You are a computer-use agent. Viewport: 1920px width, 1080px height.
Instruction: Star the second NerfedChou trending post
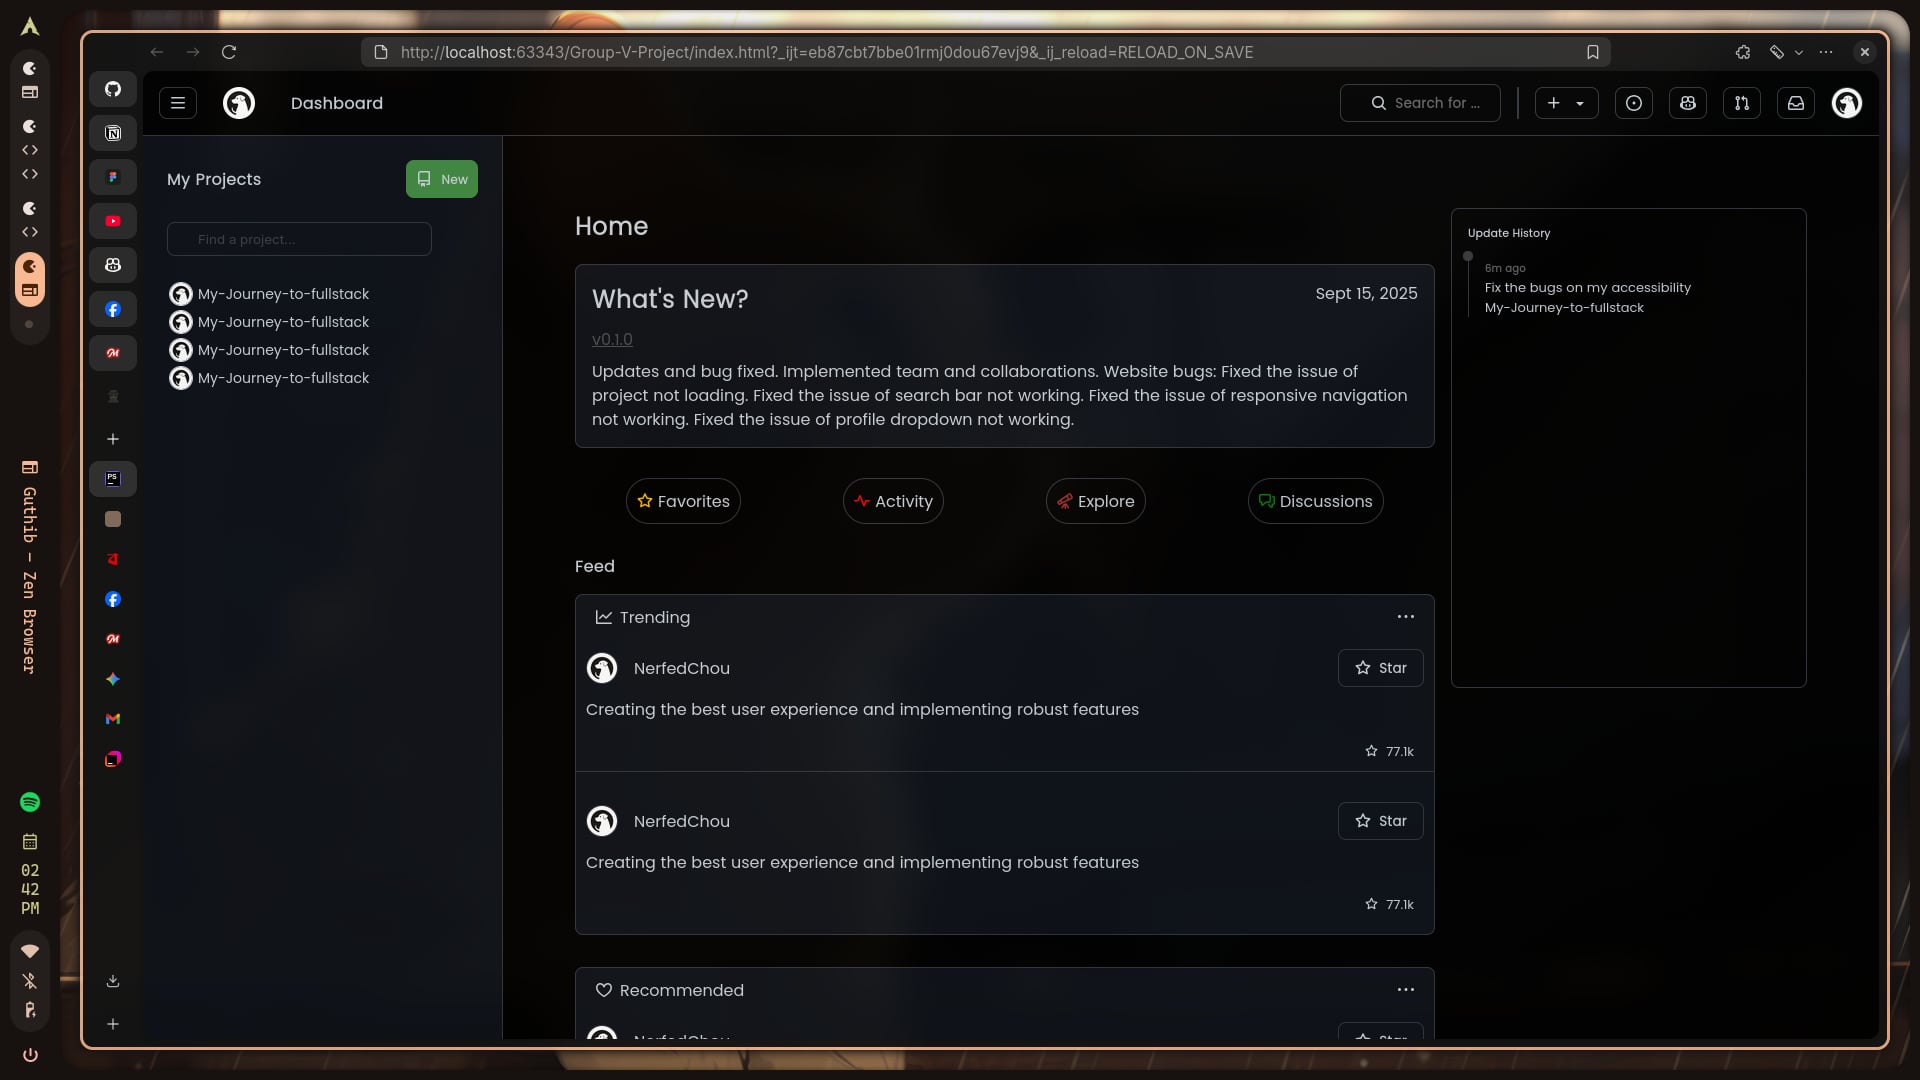[1380, 821]
